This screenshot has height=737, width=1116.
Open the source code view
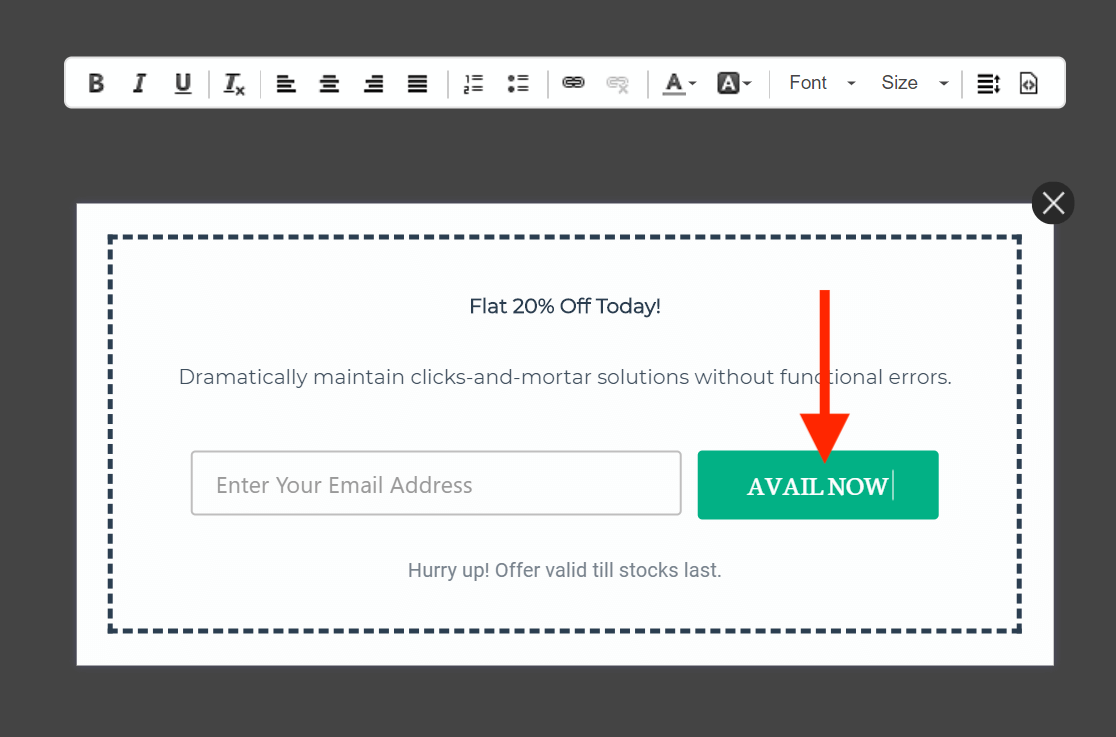[x=1029, y=83]
